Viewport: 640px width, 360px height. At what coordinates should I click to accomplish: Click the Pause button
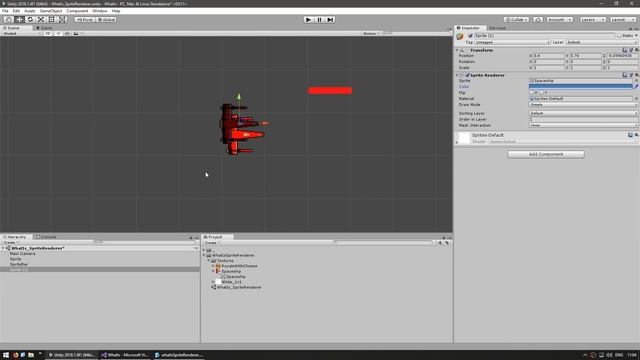tap(320, 20)
